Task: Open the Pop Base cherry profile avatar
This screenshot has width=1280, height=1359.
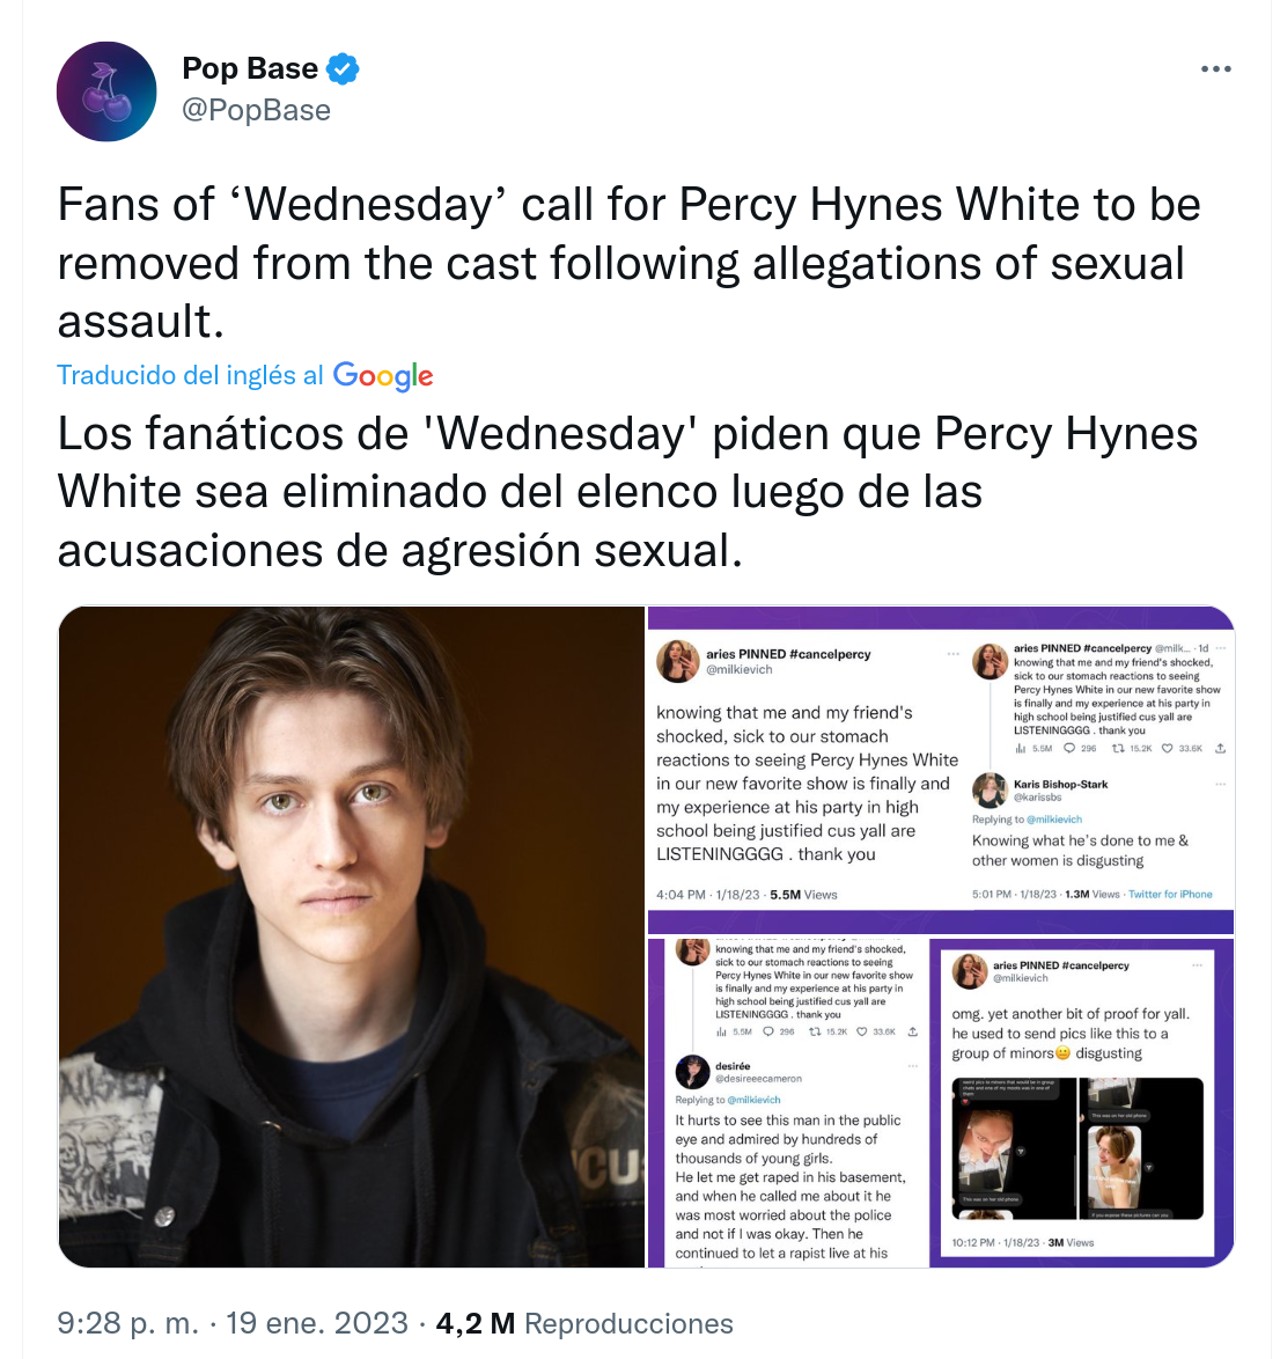Action: 106,91
